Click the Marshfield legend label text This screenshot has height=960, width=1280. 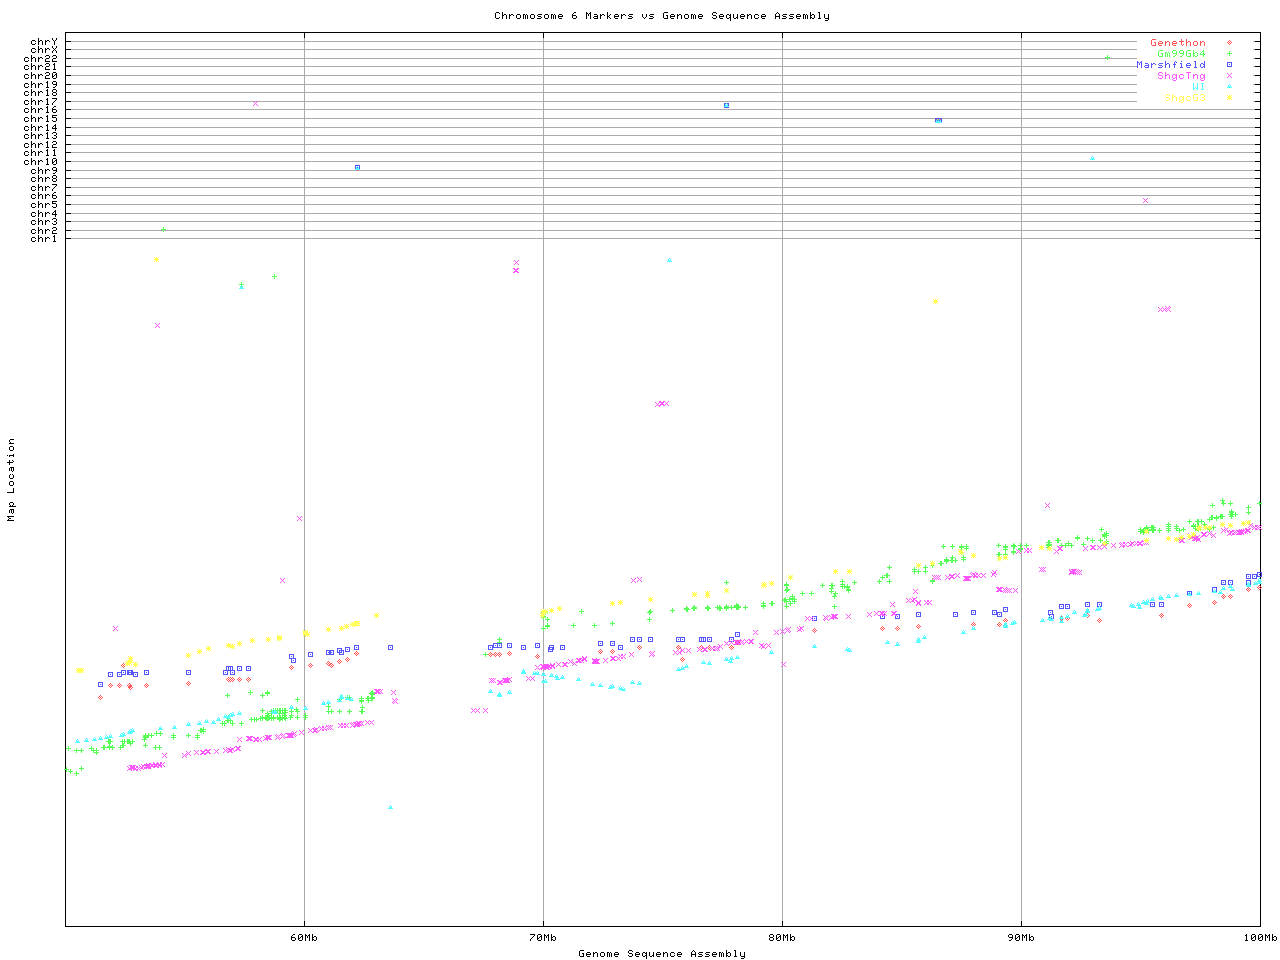pyautogui.click(x=1170, y=65)
